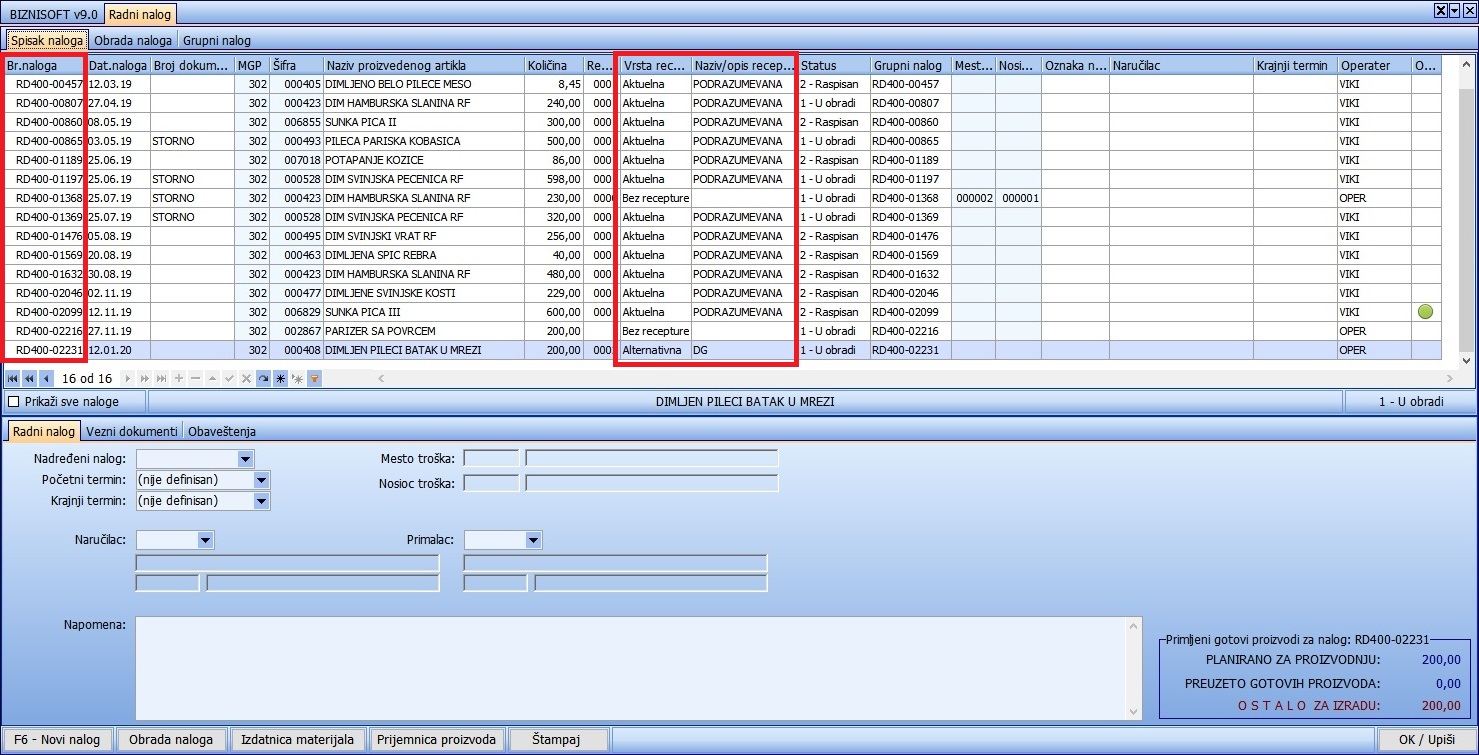
Task: Click the plus insert record icon
Action: 179,379
